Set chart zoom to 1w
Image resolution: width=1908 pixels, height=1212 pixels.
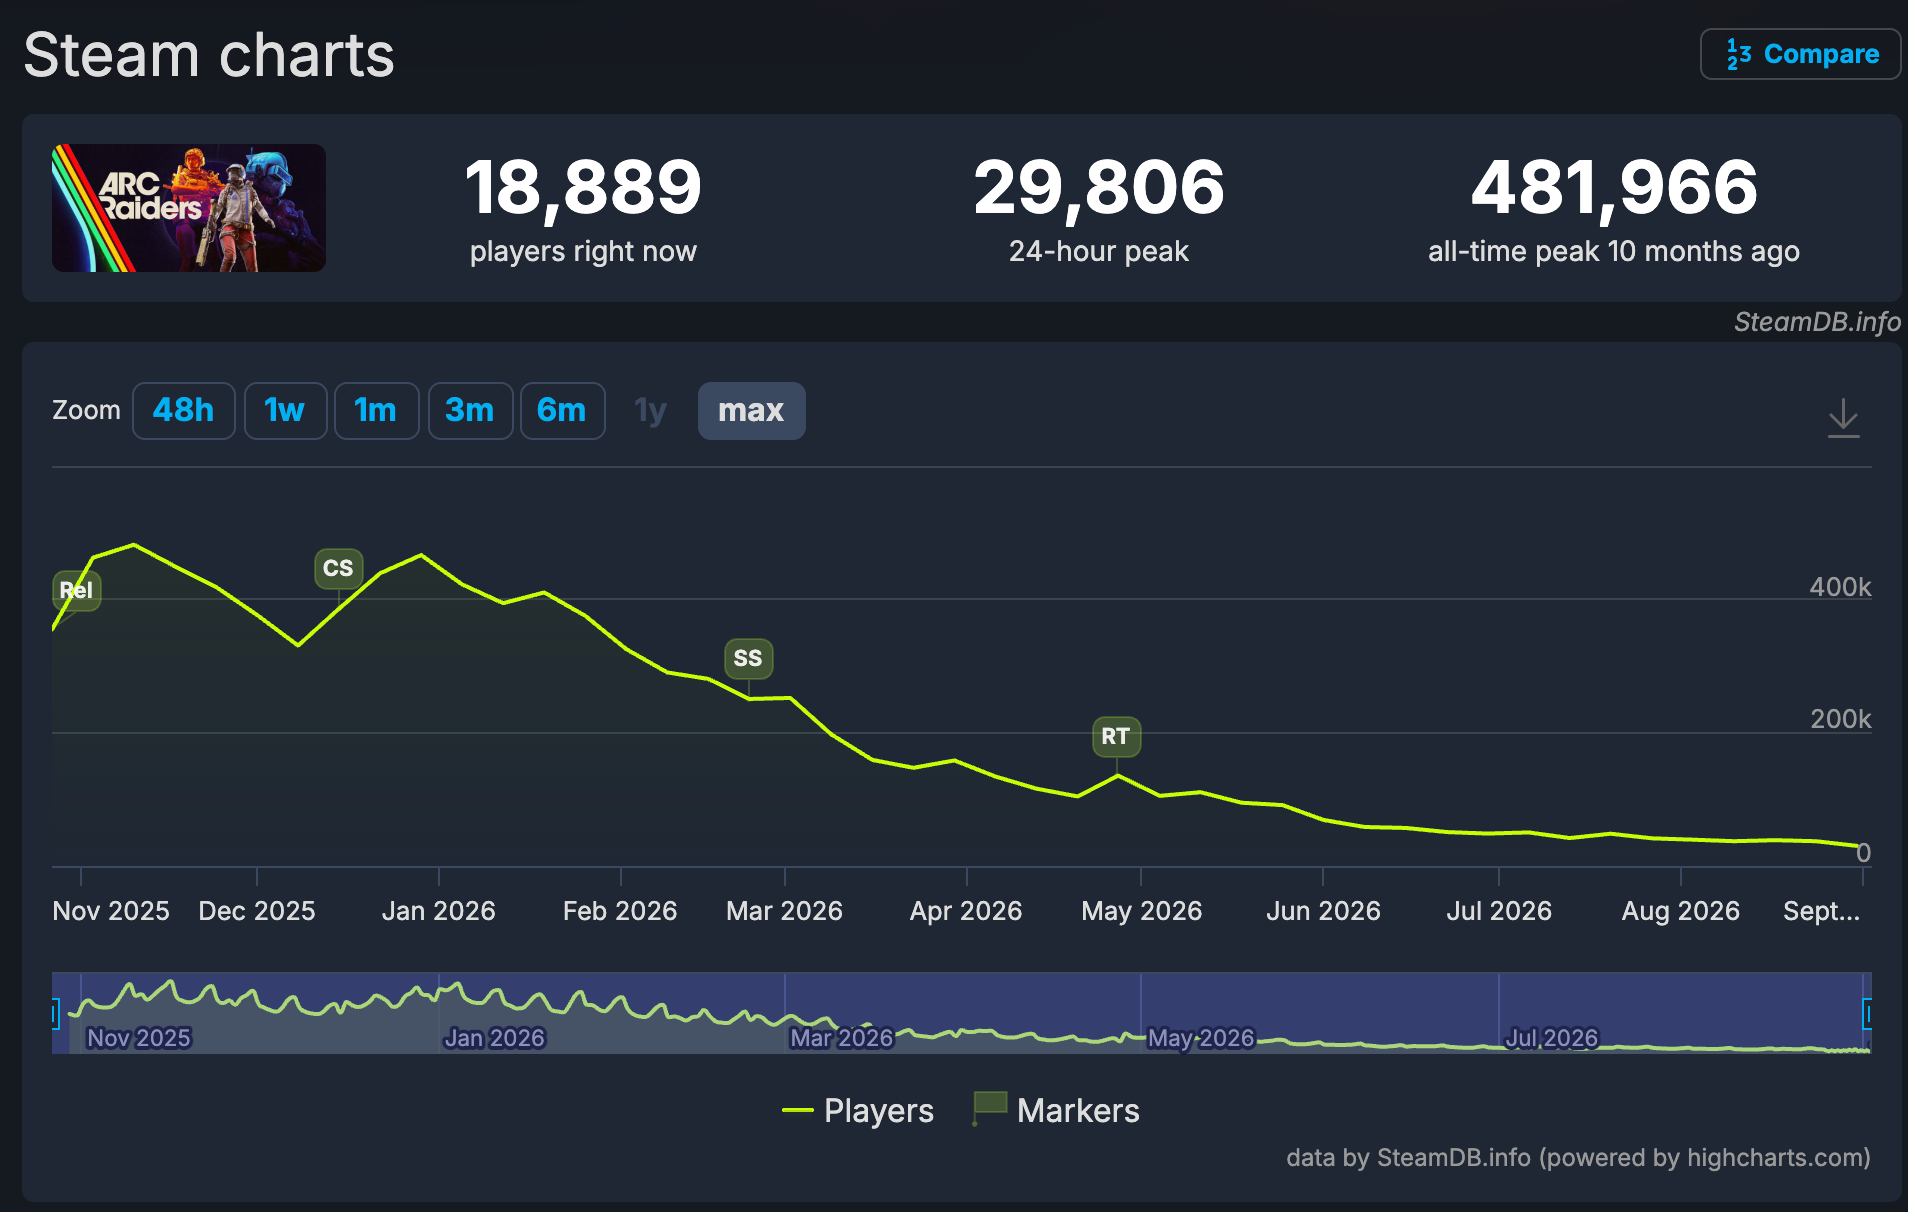pyautogui.click(x=285, y=410)
